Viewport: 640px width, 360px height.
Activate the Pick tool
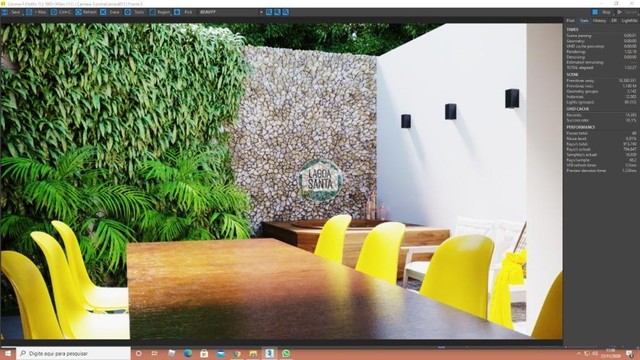coord(184,12)
